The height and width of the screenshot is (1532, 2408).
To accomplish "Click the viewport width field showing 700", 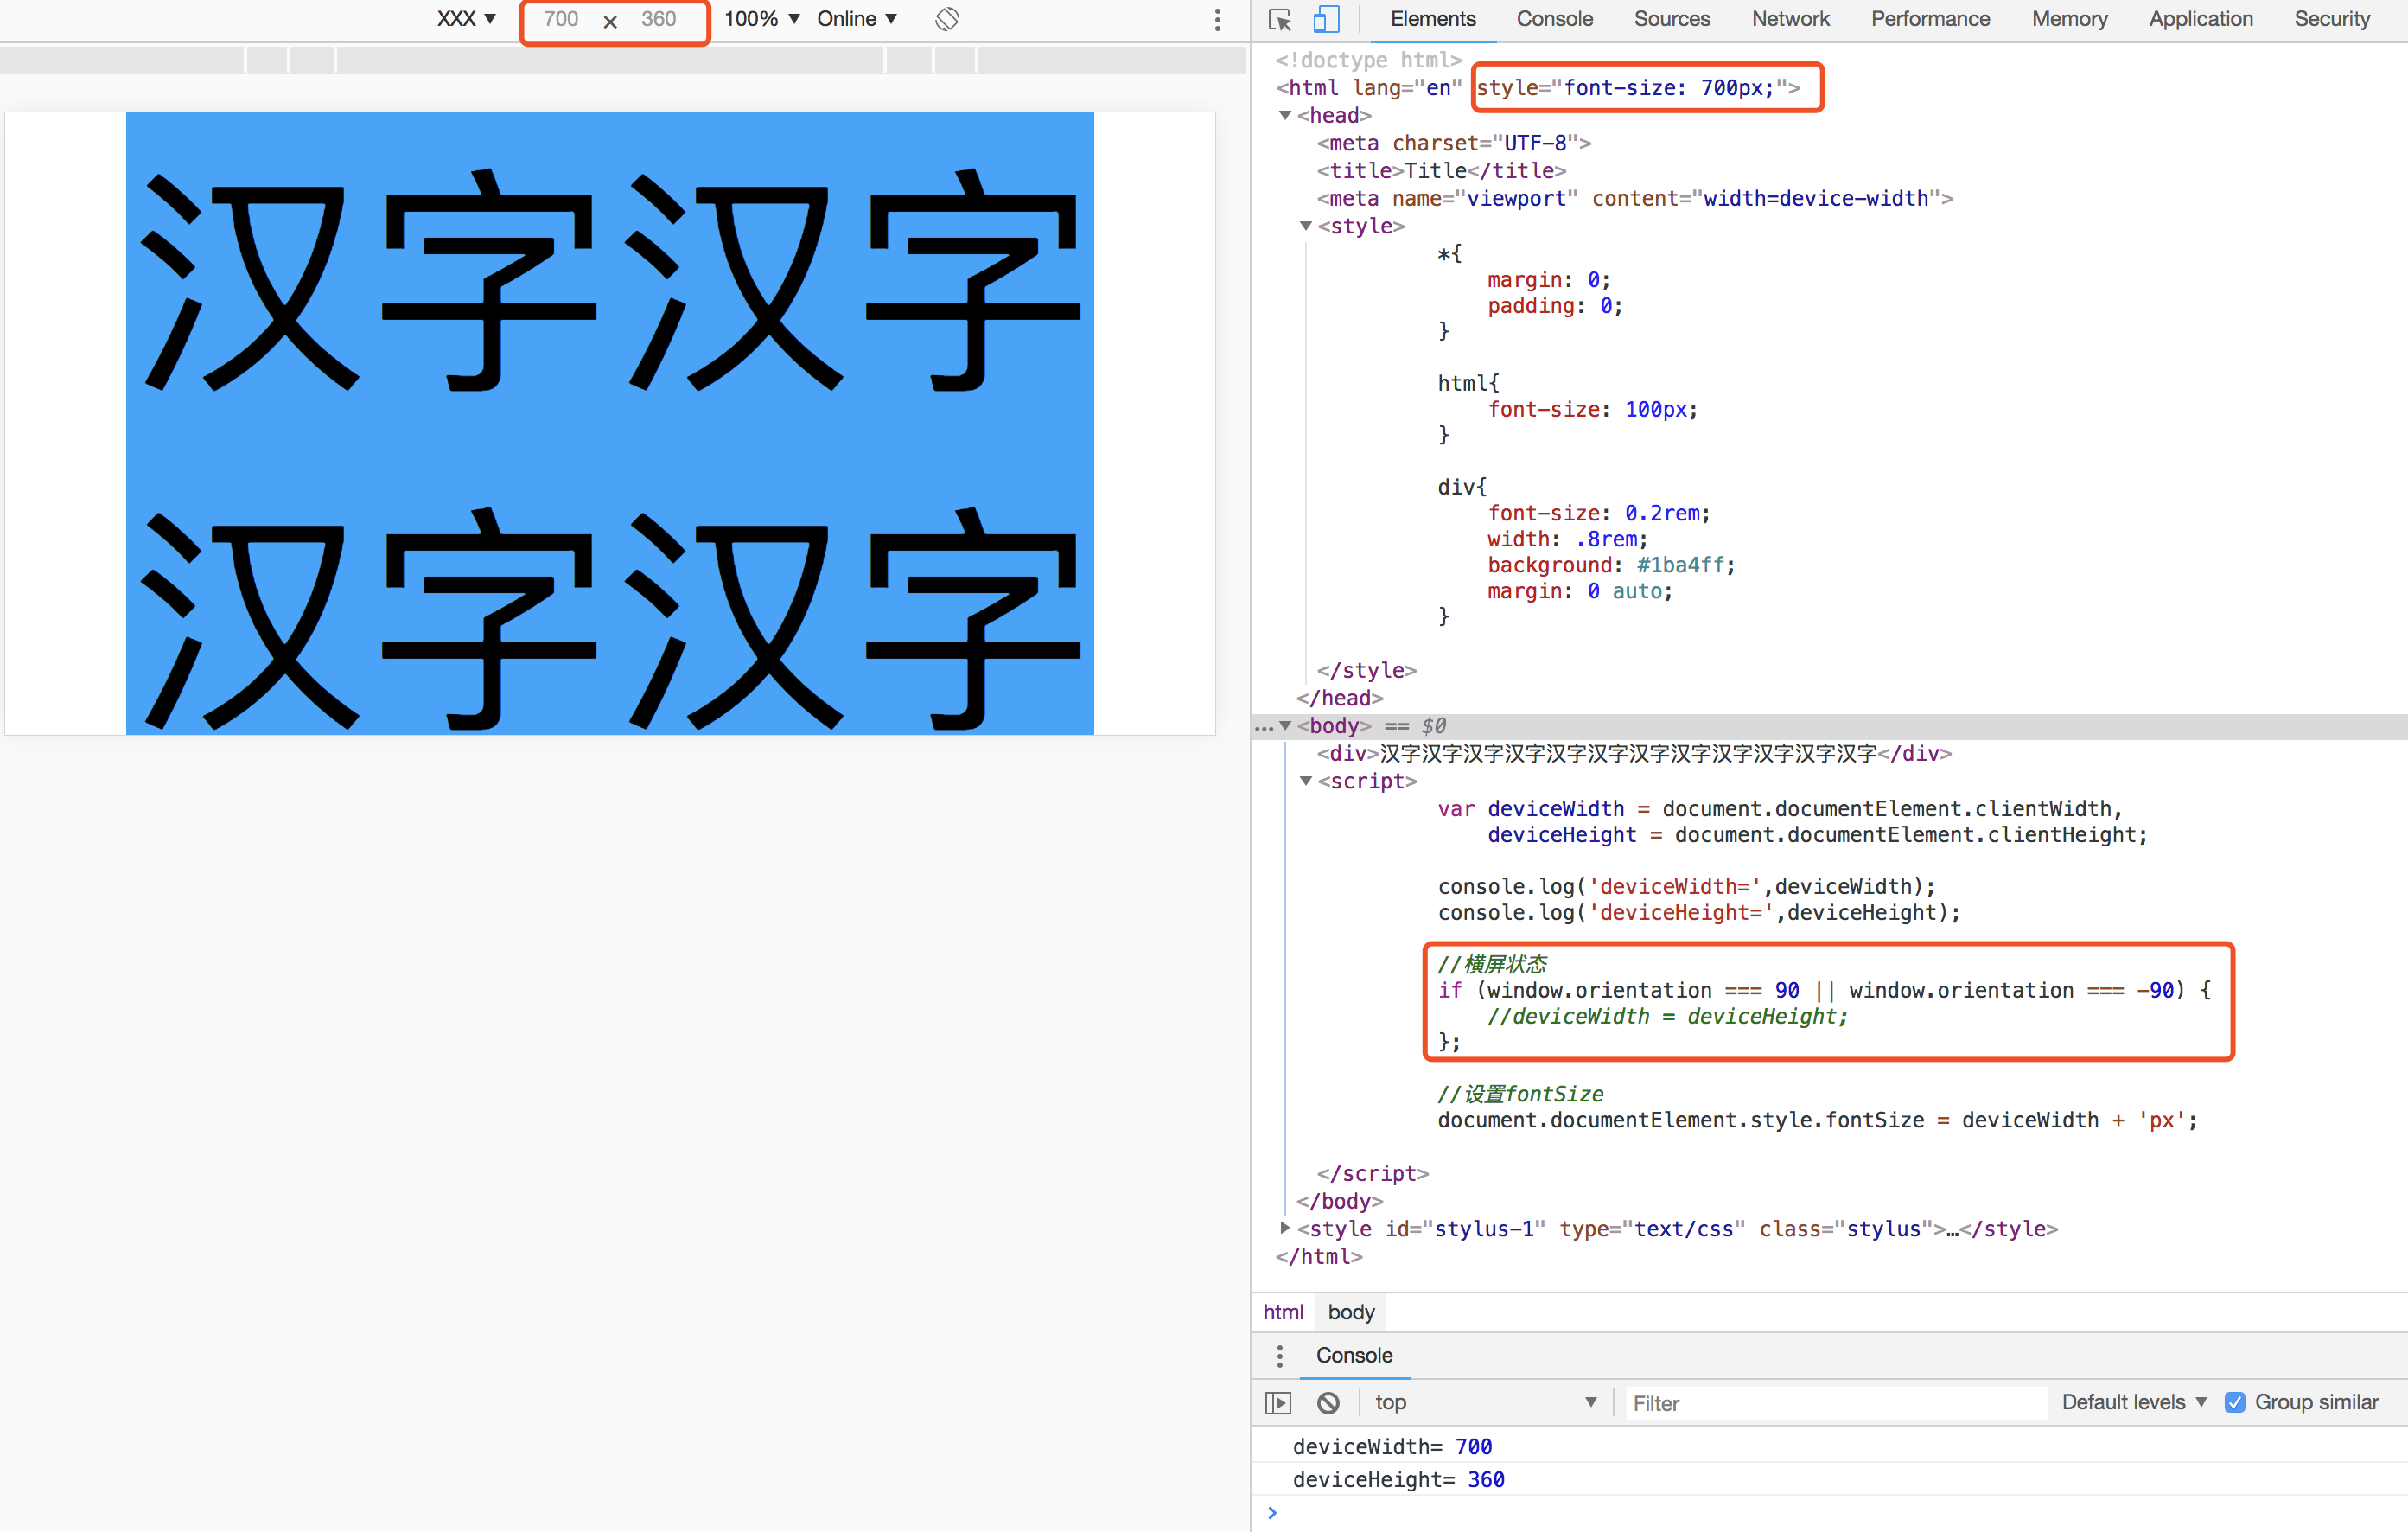I will pyautogui.click(x=561, y=19).
